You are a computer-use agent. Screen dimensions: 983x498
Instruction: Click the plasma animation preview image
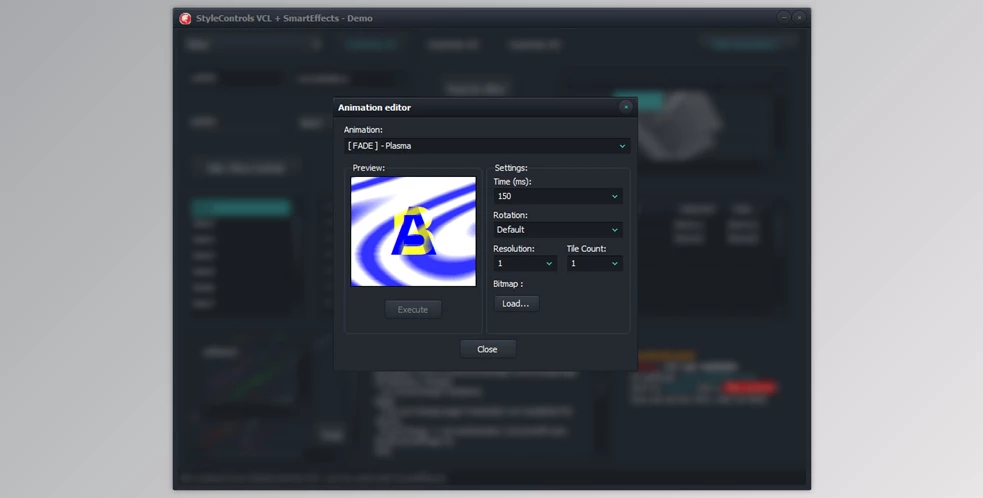point(413,231)
